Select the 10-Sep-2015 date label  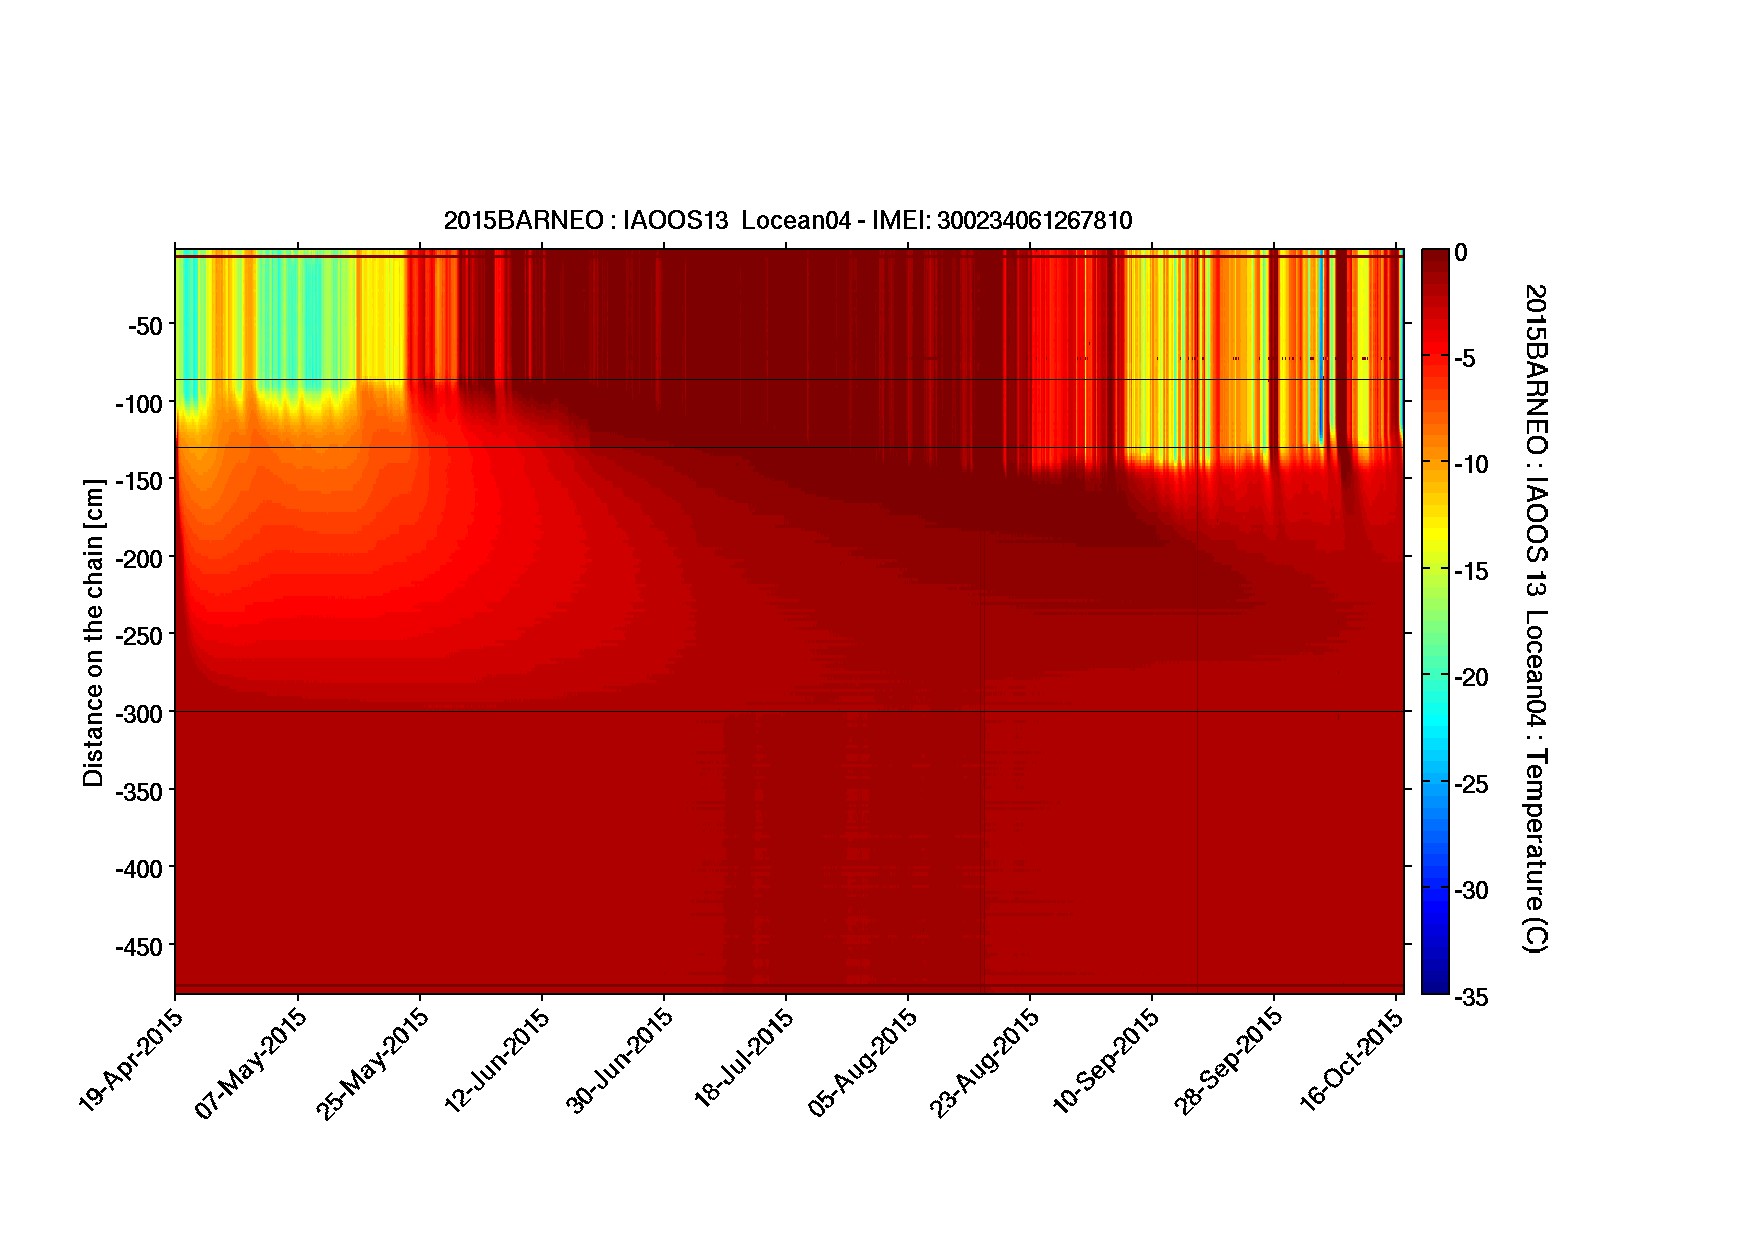click(x=1108, y=1060)
